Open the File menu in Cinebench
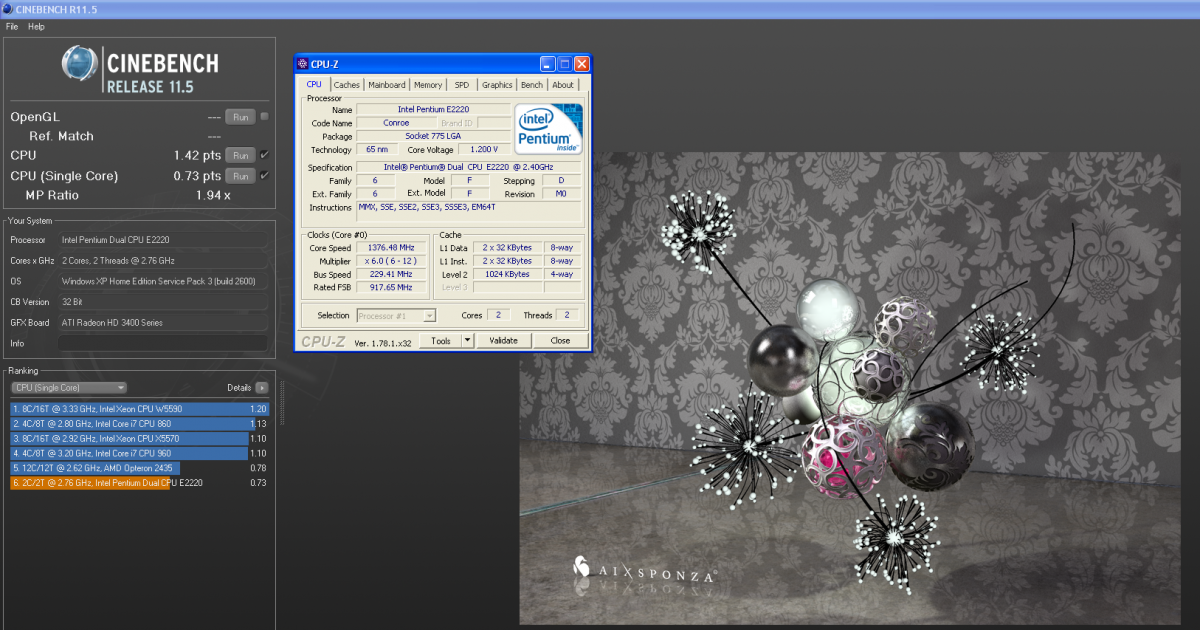1200x630 pixels. 12,27
